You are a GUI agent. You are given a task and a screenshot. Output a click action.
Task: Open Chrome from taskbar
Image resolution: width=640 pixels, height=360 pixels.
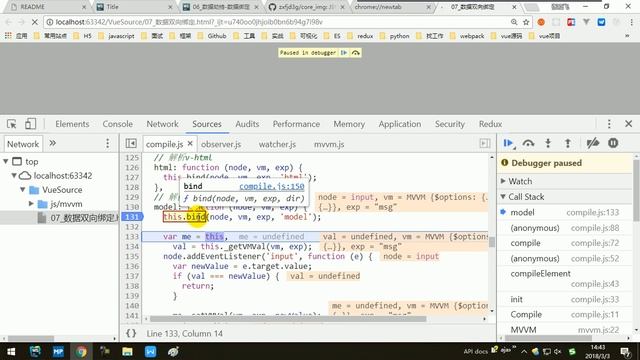click(x=81, y=351)
